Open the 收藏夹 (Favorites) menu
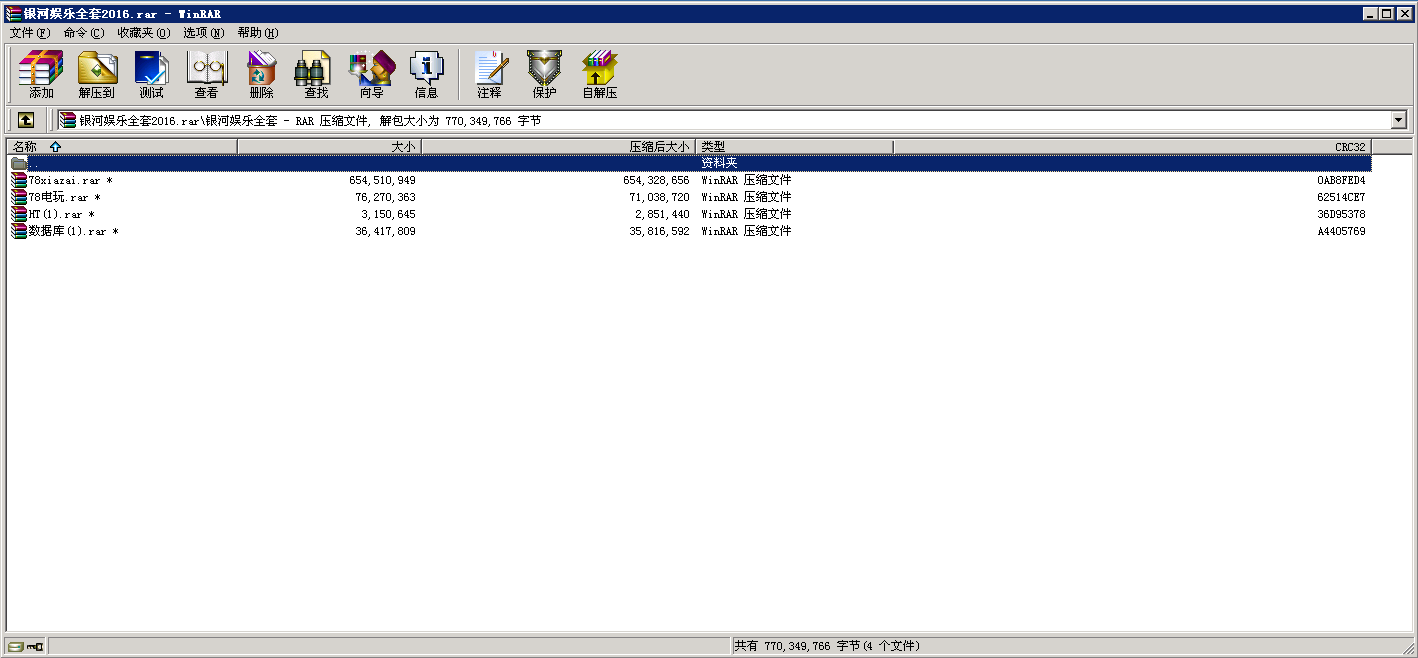1418x658 pixels. click(143, 33)
